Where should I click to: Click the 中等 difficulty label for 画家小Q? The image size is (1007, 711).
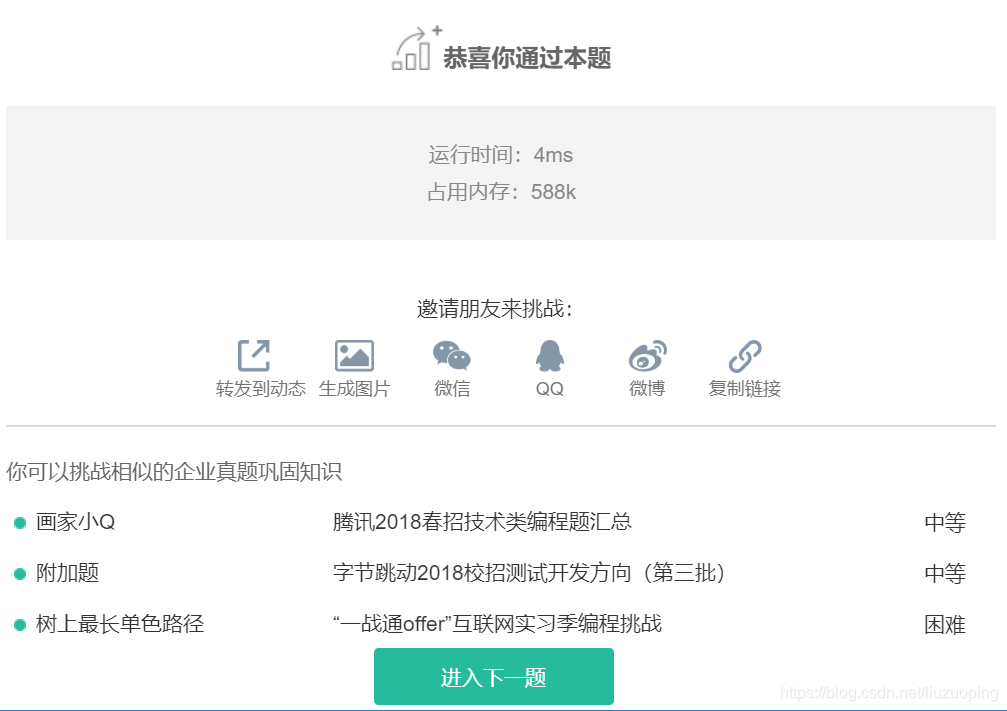coord(945,523)
